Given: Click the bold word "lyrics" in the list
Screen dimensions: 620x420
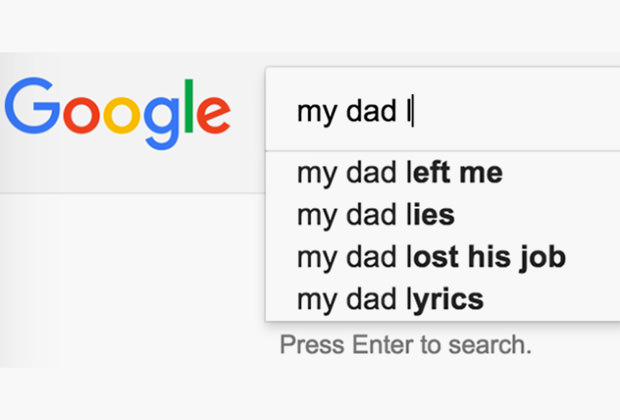Looking at the screenshot, I should pos(444,298).
